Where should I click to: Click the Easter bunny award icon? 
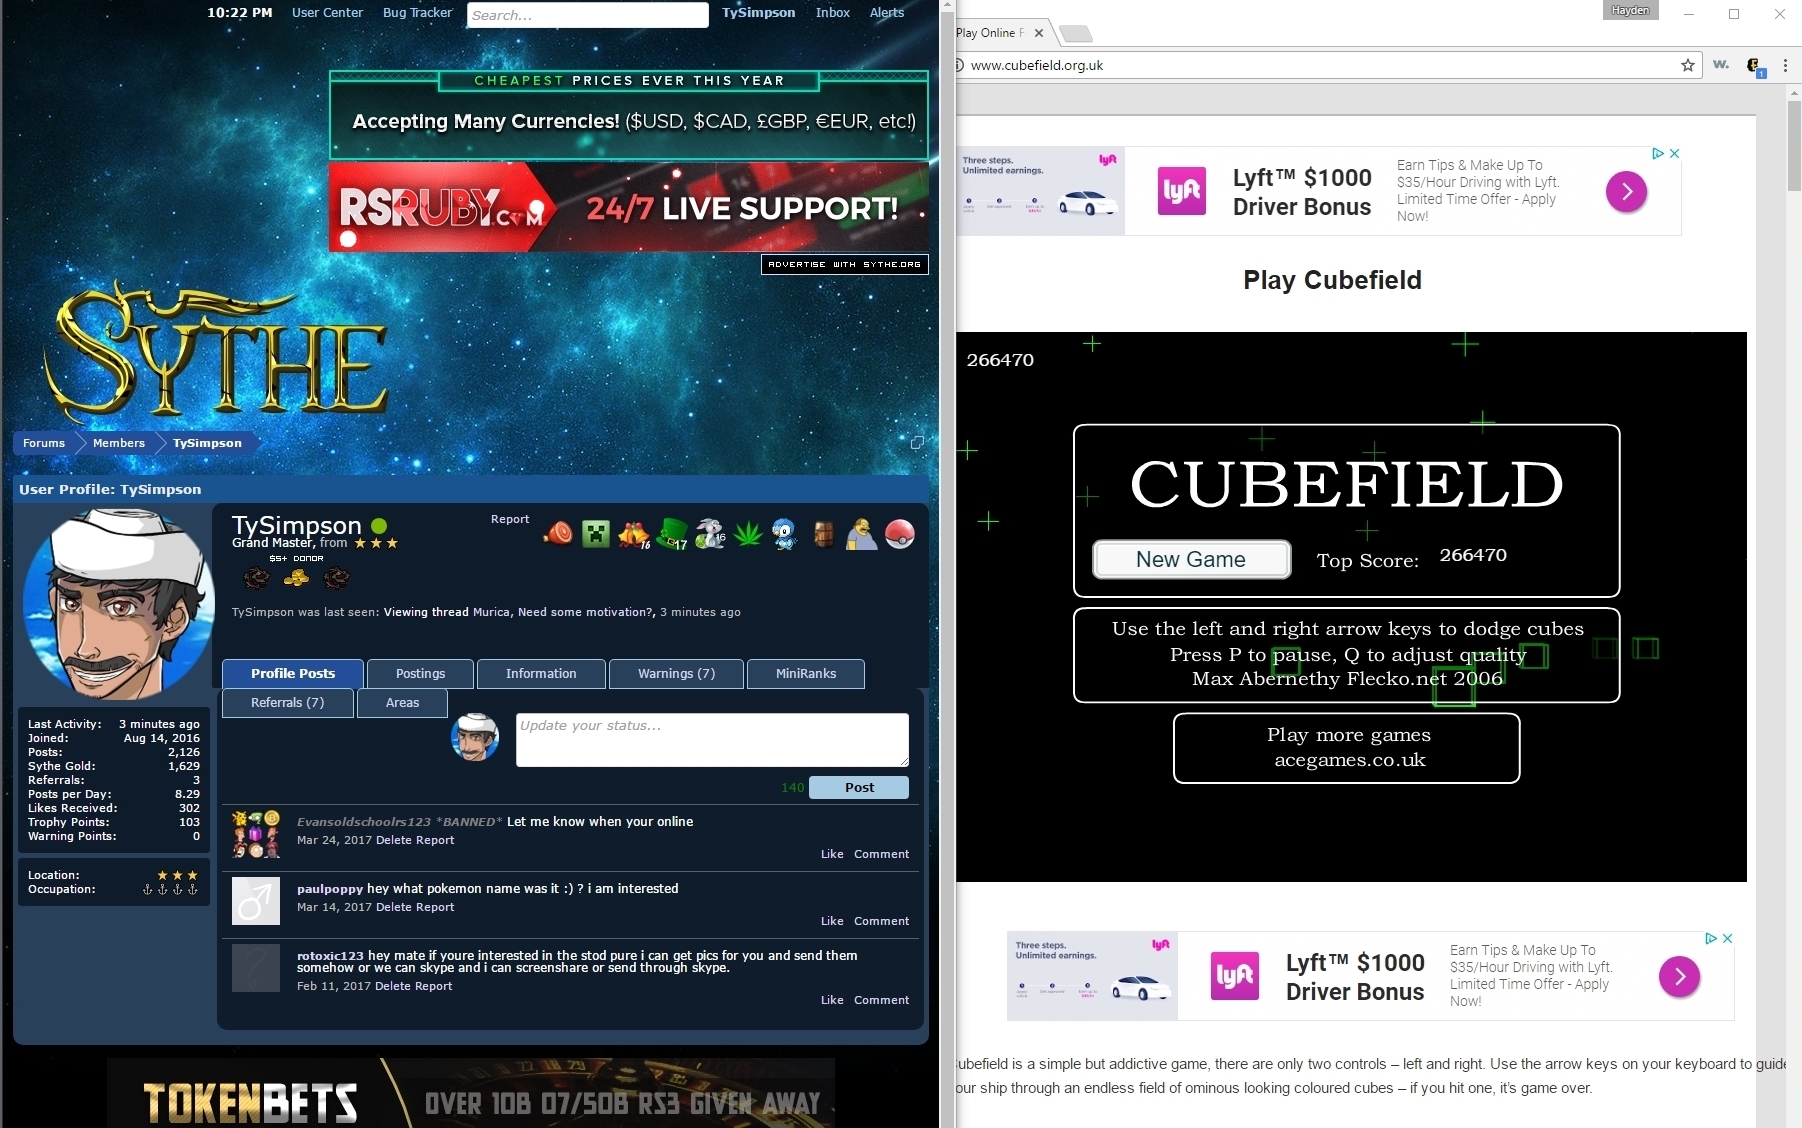pos(711,534)
